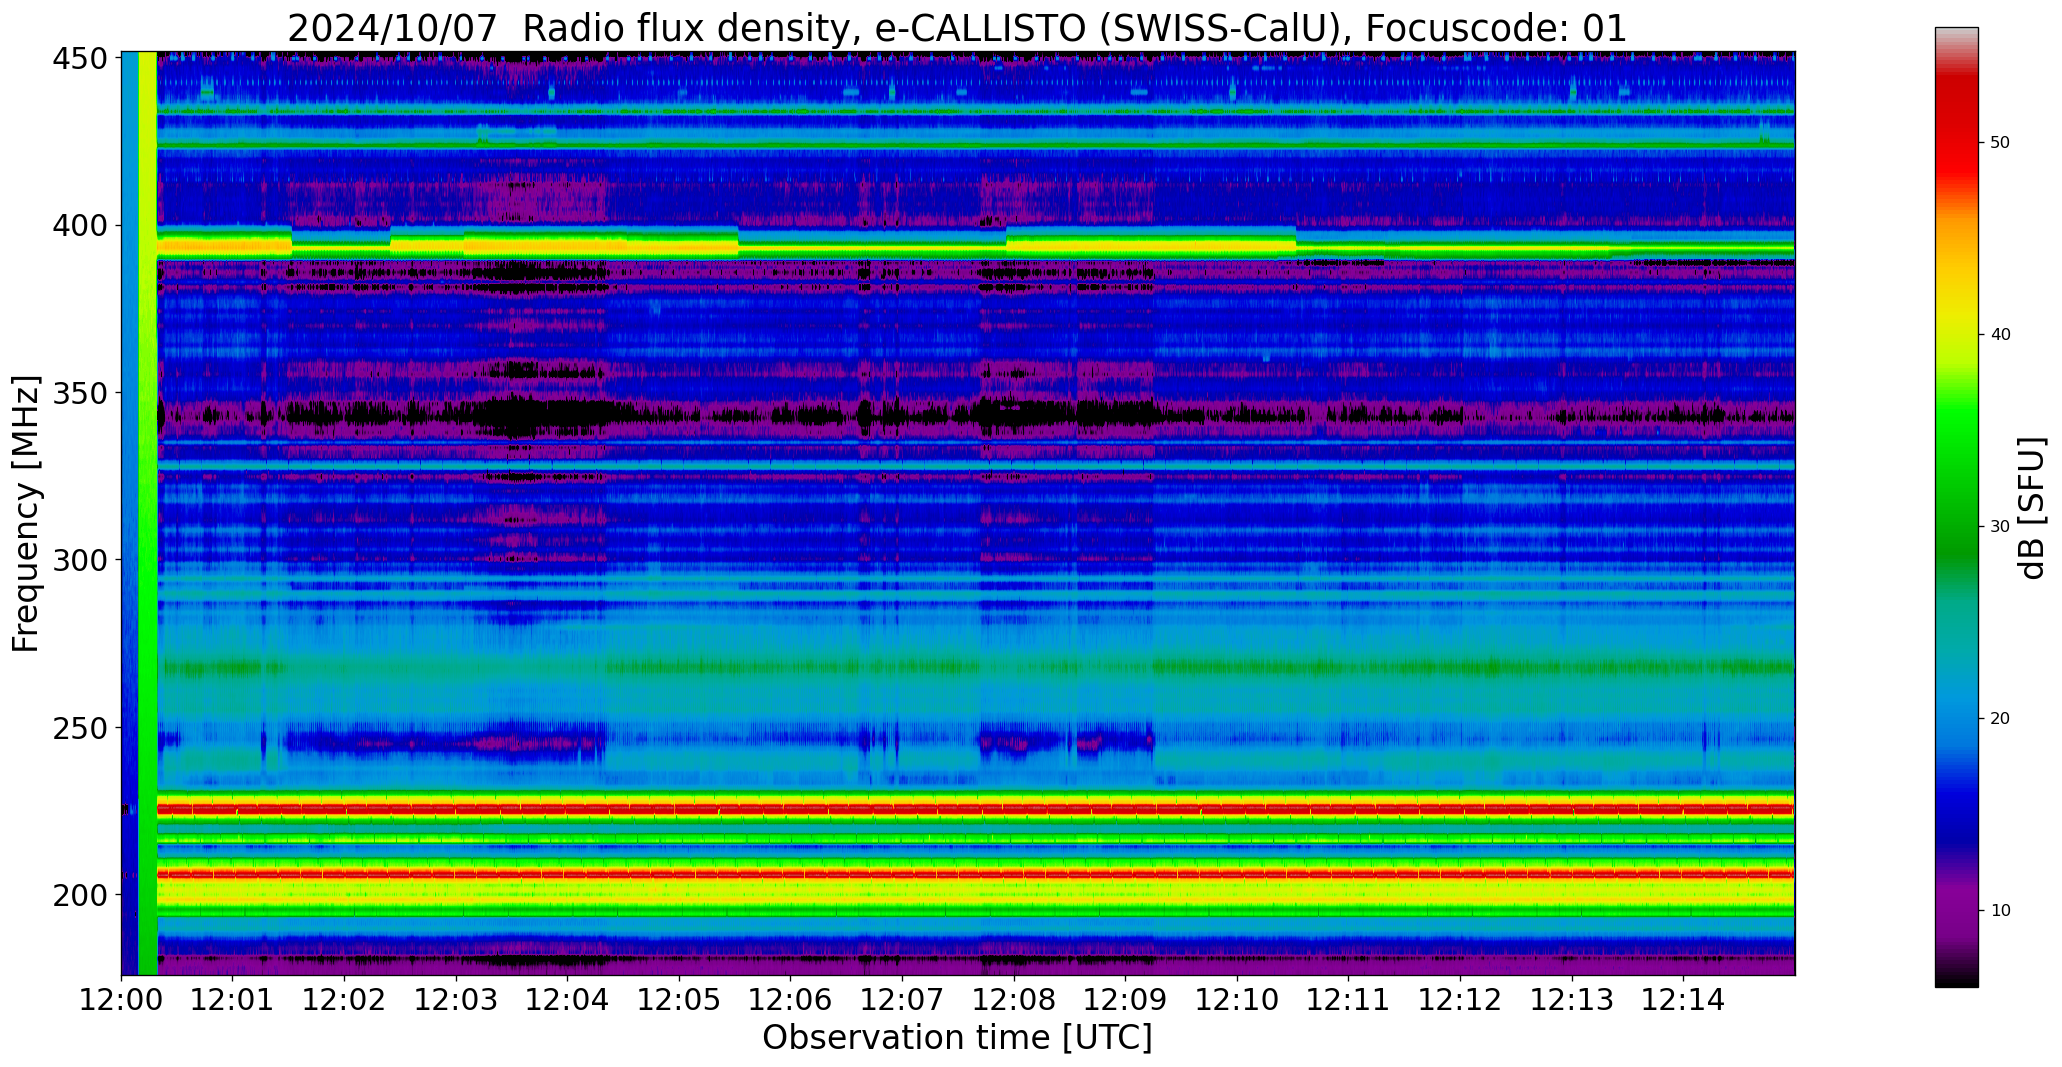The height and width of the screenshot is (1067, 2062).
Task: Click the 12:04 time tick label
Action: (568, 999)
